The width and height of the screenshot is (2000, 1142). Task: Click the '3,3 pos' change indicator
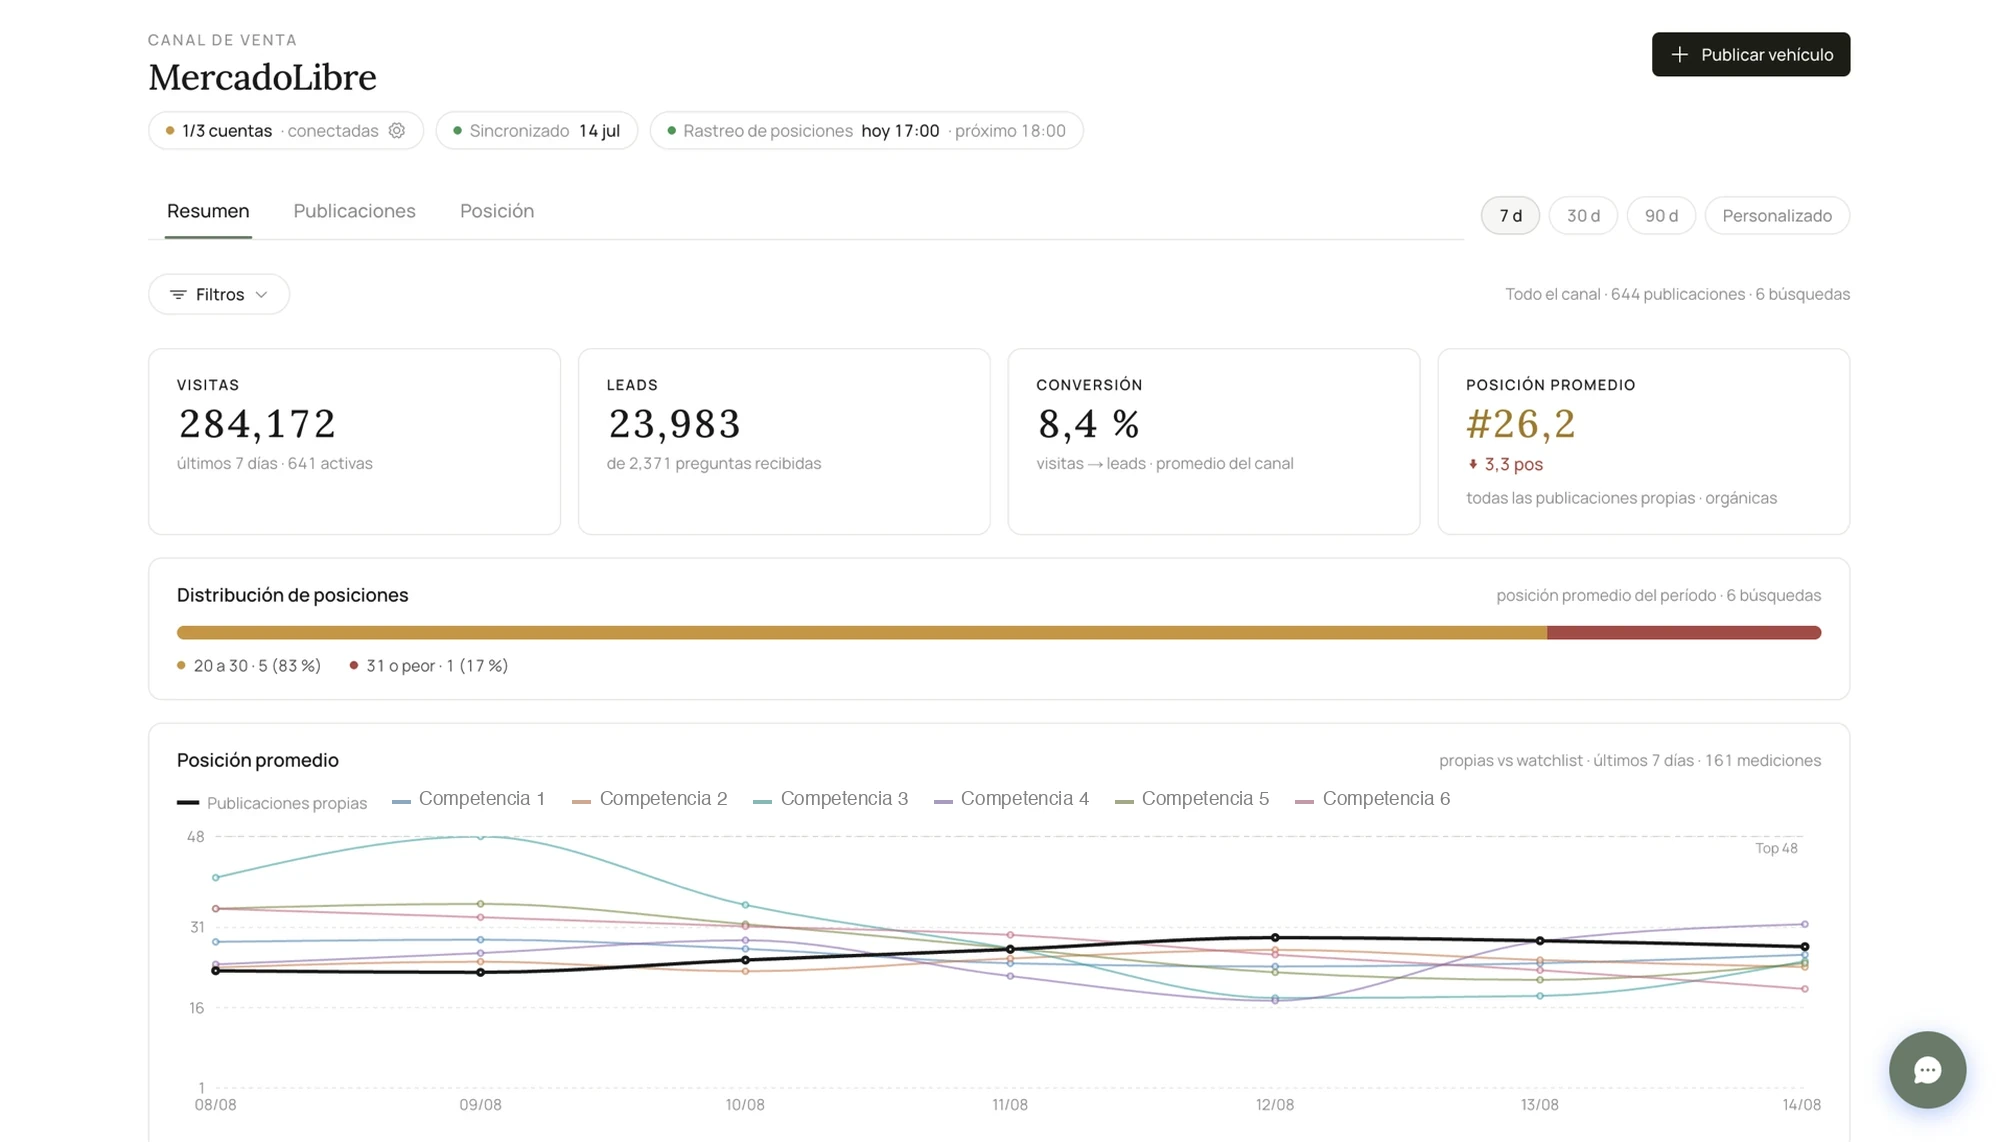(1505, 464)
